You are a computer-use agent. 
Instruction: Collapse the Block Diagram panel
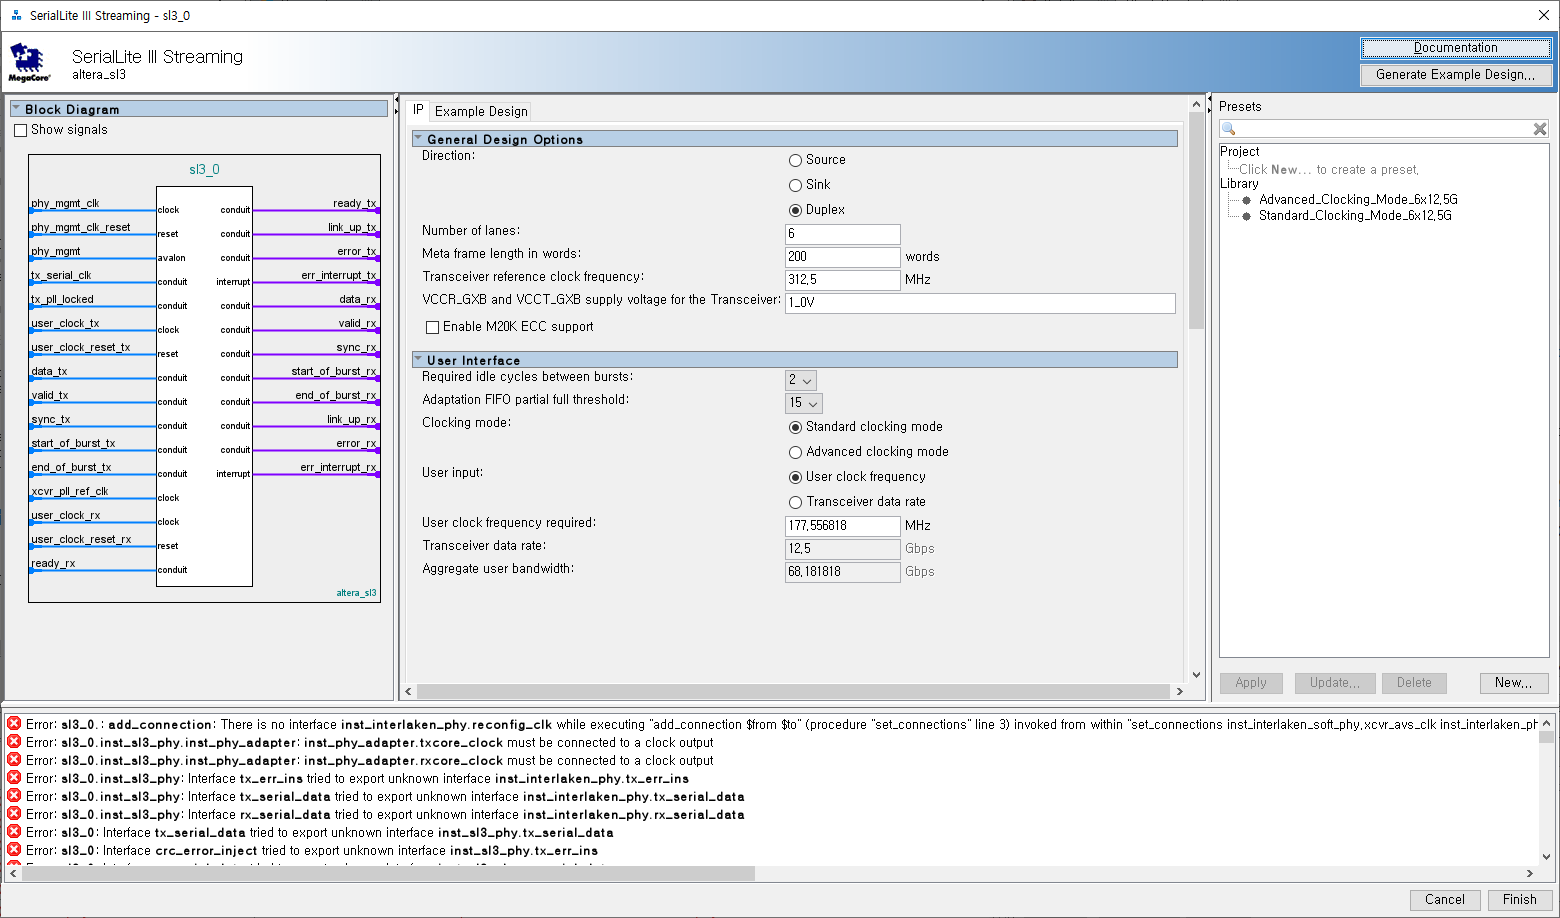click(17, 109)
